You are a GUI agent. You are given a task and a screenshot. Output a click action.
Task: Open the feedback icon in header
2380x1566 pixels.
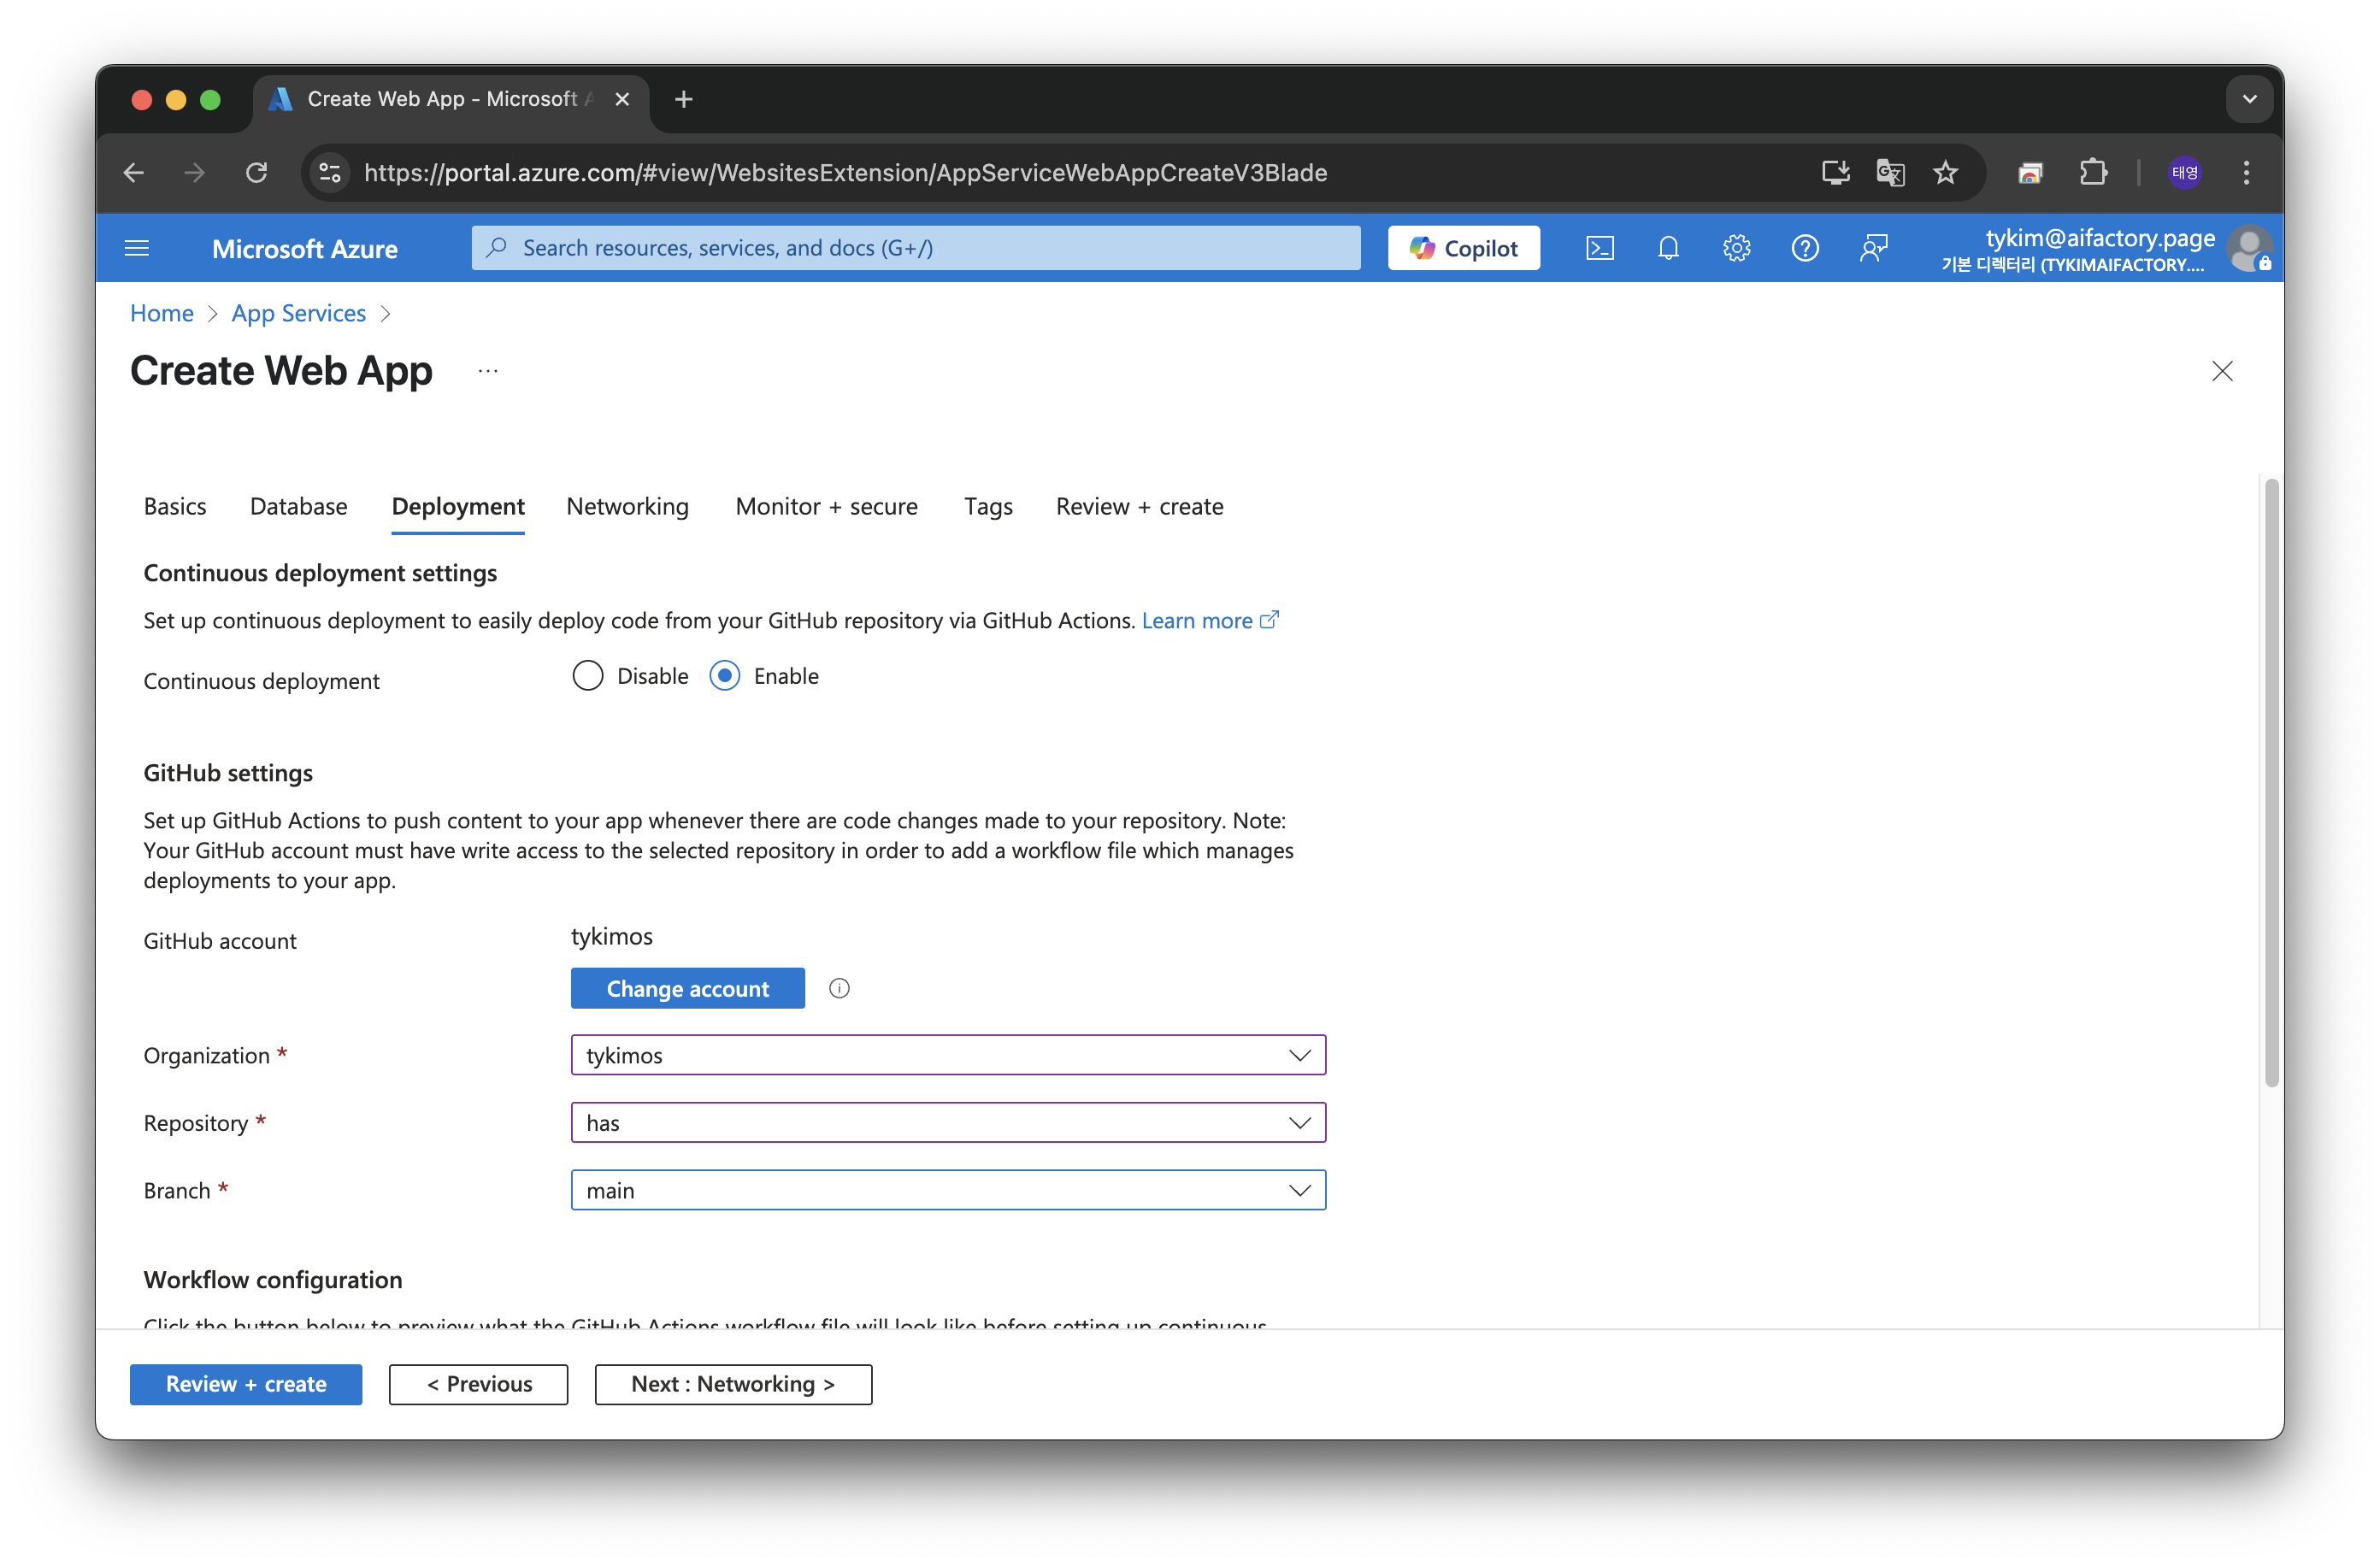coord(1873,248)
